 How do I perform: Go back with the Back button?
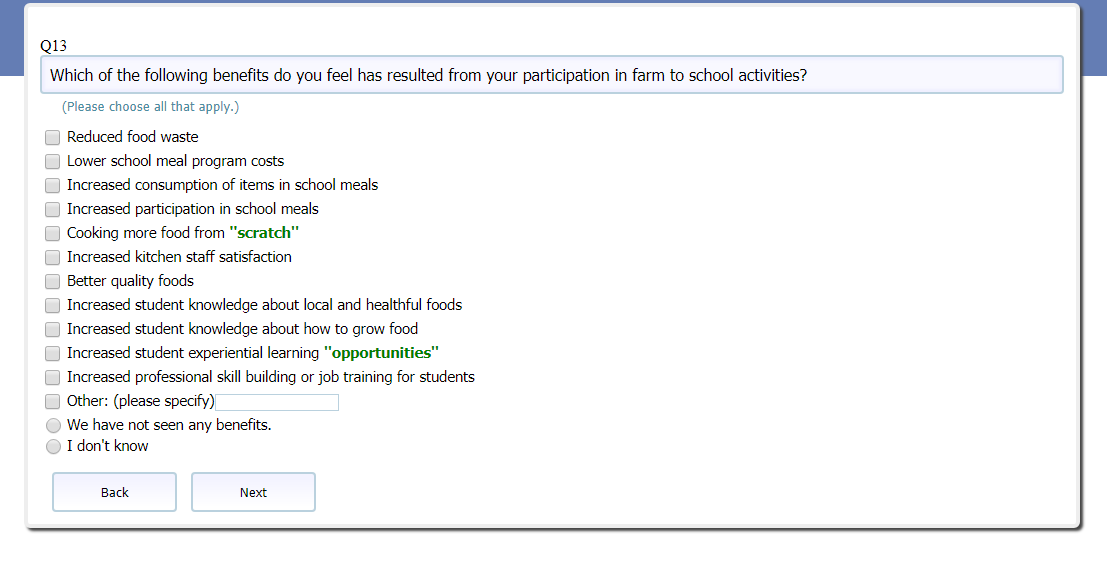[x=114, y=492]
